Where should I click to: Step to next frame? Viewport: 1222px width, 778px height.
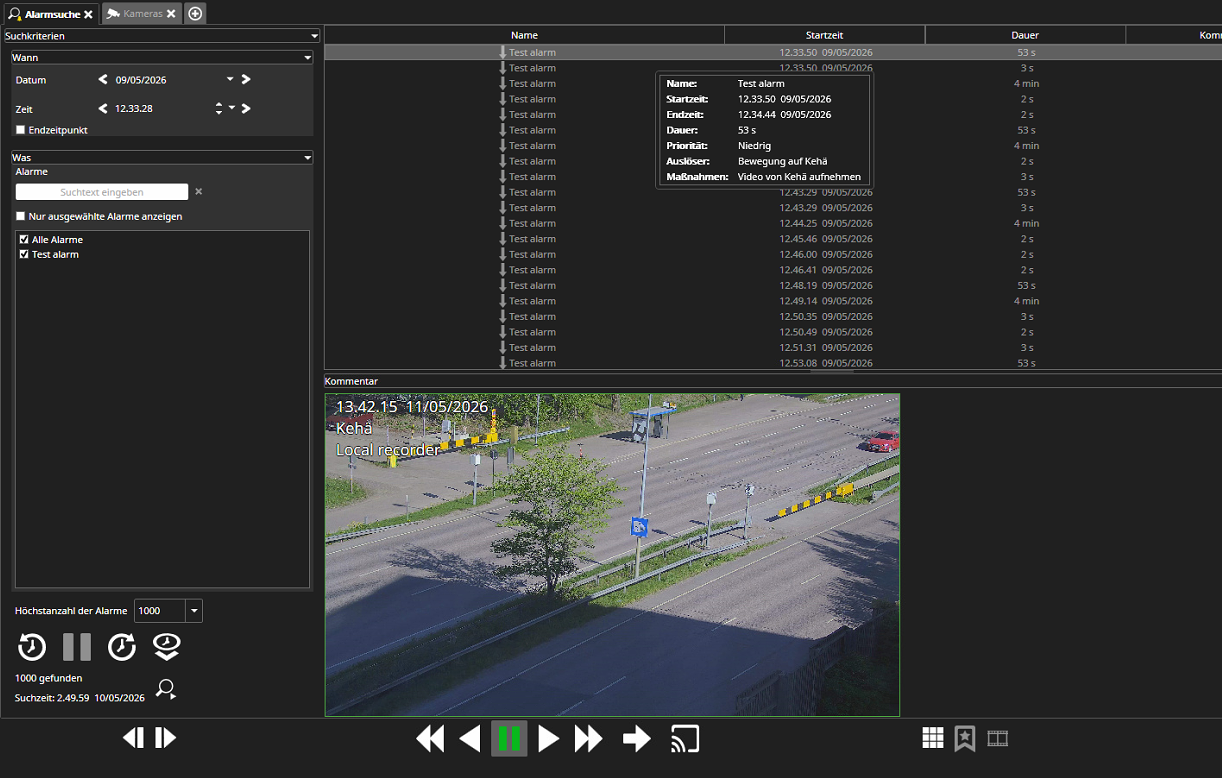point(166,738)
